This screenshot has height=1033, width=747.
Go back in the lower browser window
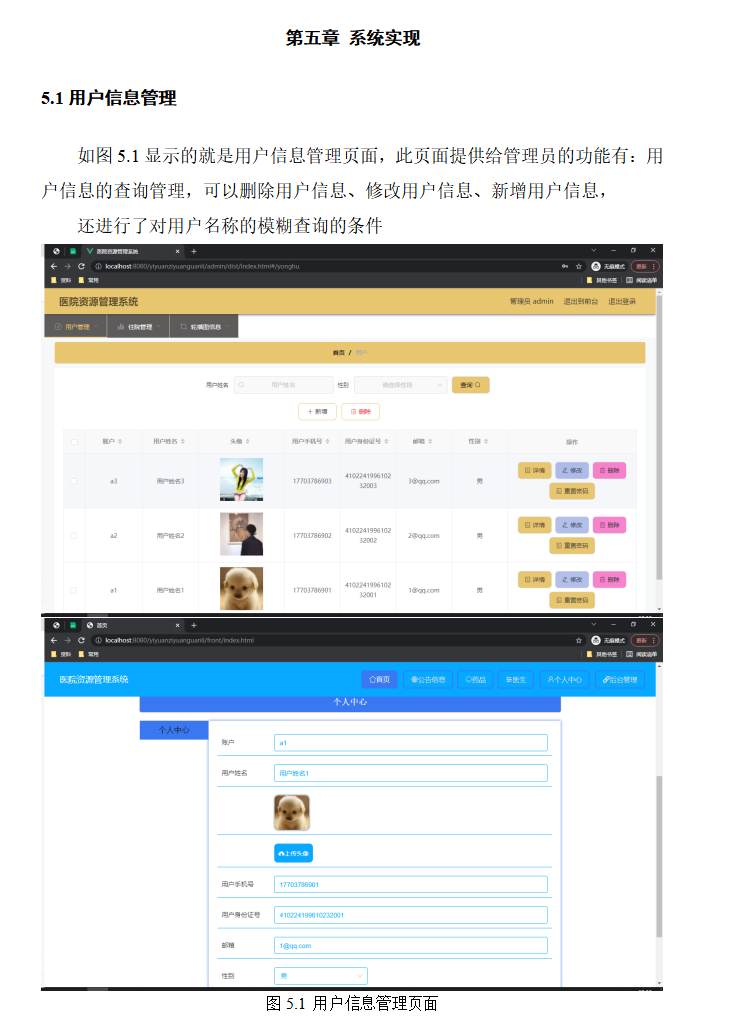tap(53, 640)
